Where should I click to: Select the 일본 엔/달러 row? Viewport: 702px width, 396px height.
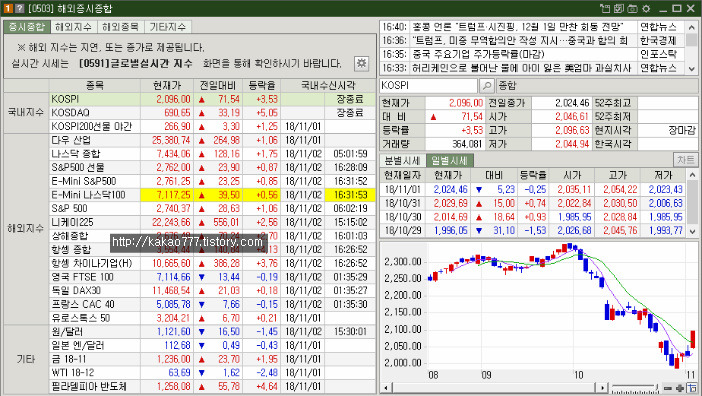(x=212, y=345)
